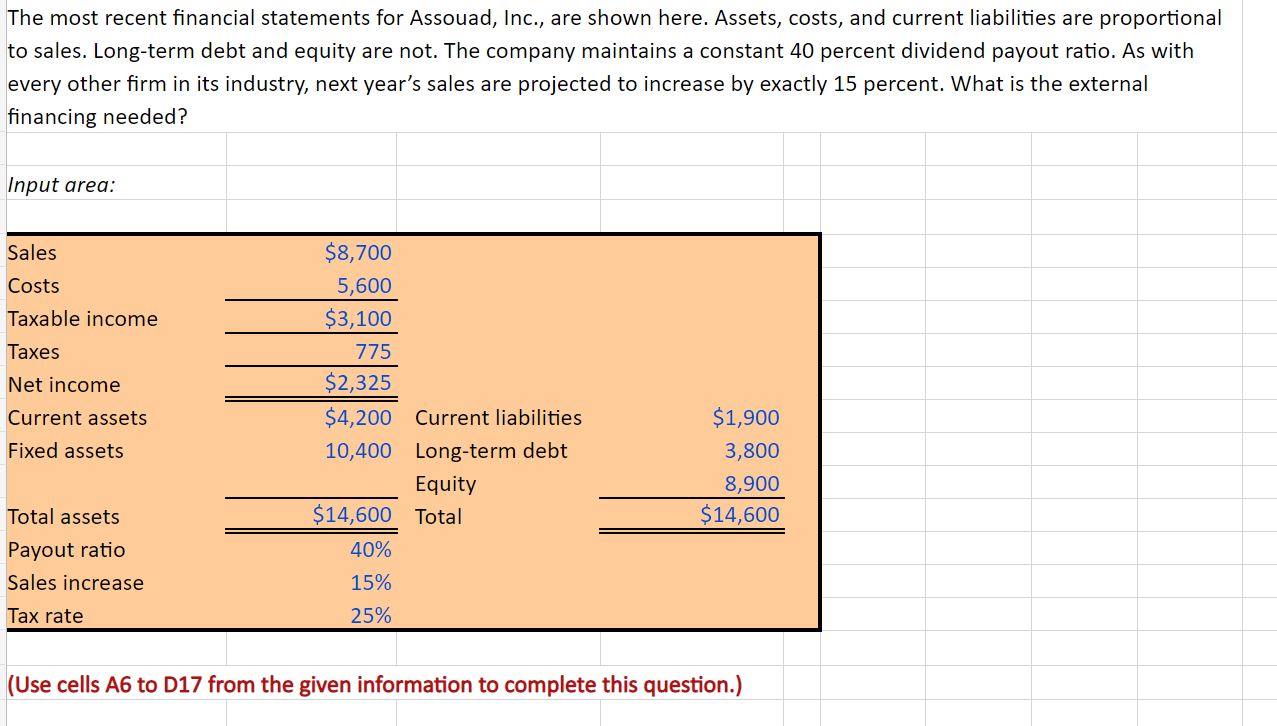Image resolution: width=1277 pixels, height=726 pixels.
Task: Select the Current liabilities label
Action: tap(498, 417)
